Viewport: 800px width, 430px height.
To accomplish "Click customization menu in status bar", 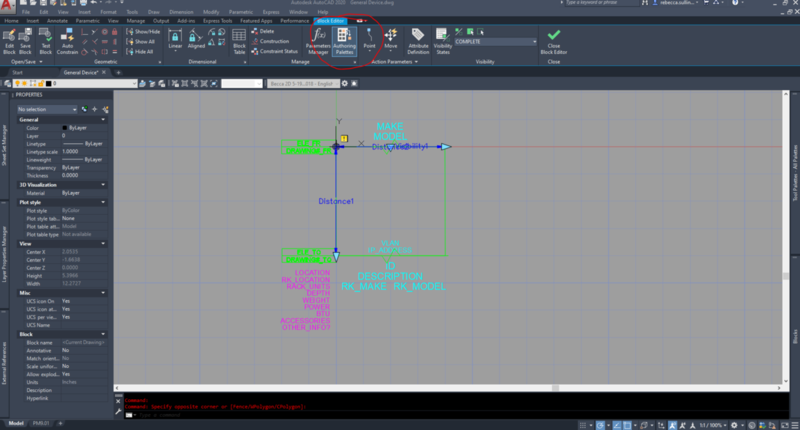I will [x=795, y=425].
